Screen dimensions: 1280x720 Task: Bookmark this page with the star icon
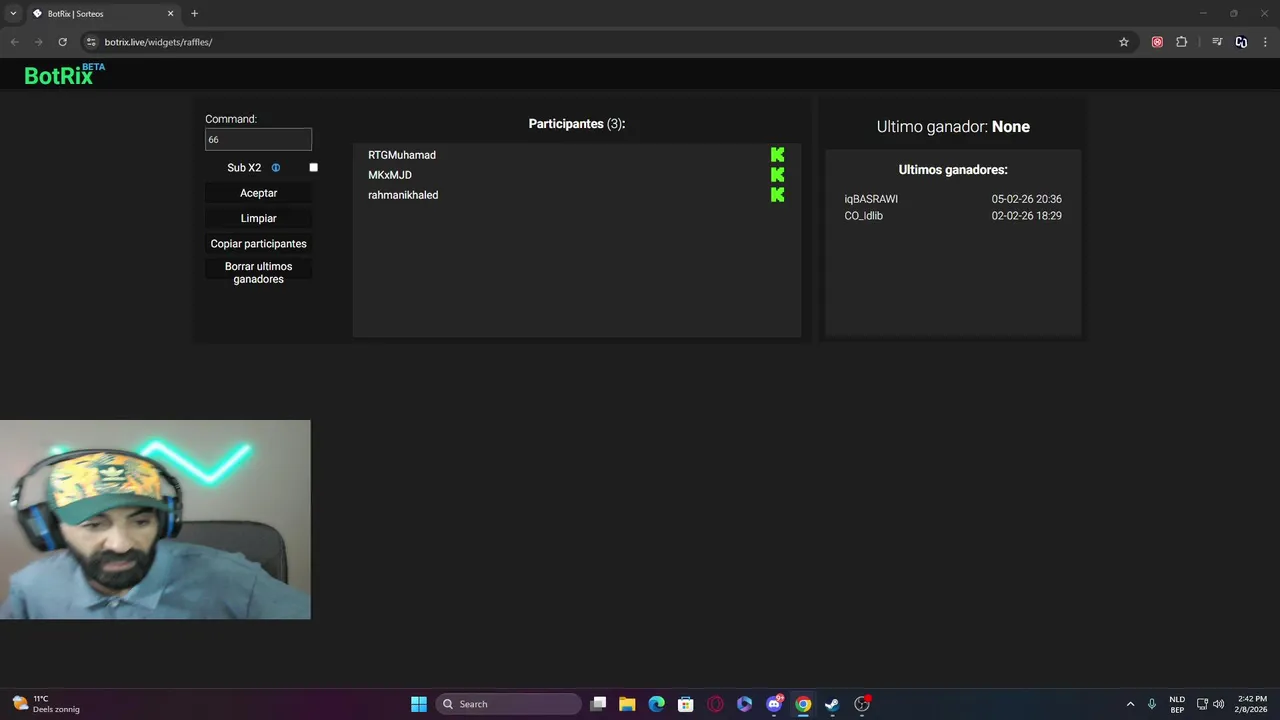(1124, 42)
